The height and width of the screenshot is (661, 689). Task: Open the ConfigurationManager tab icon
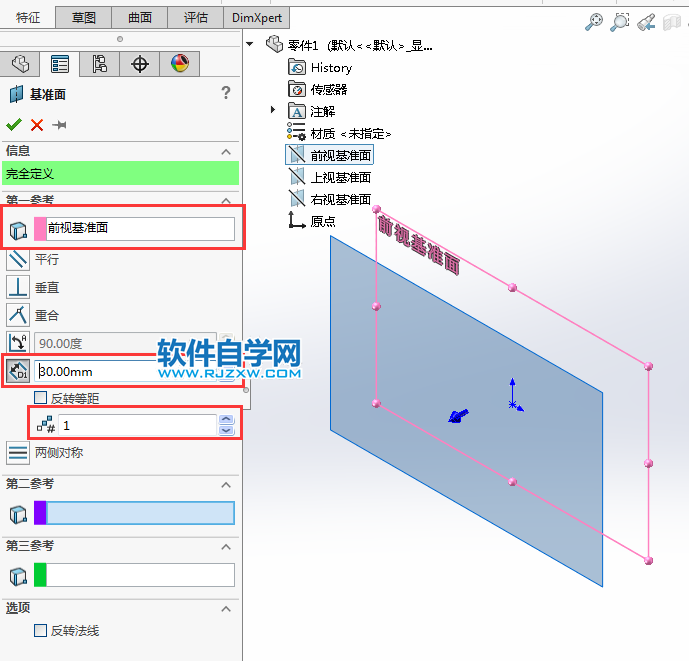[100, 64]
